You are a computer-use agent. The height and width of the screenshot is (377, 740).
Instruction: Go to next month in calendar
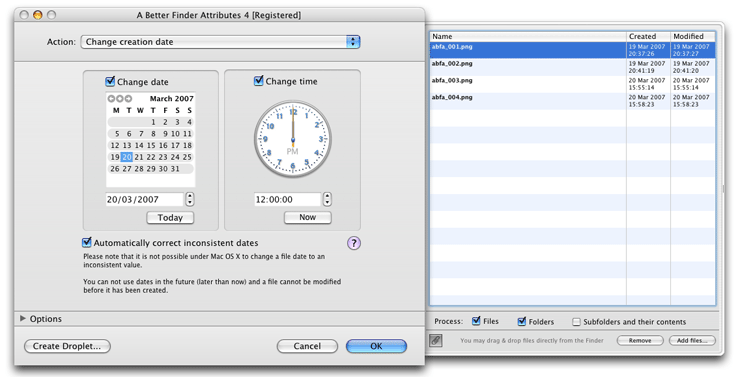128,99
